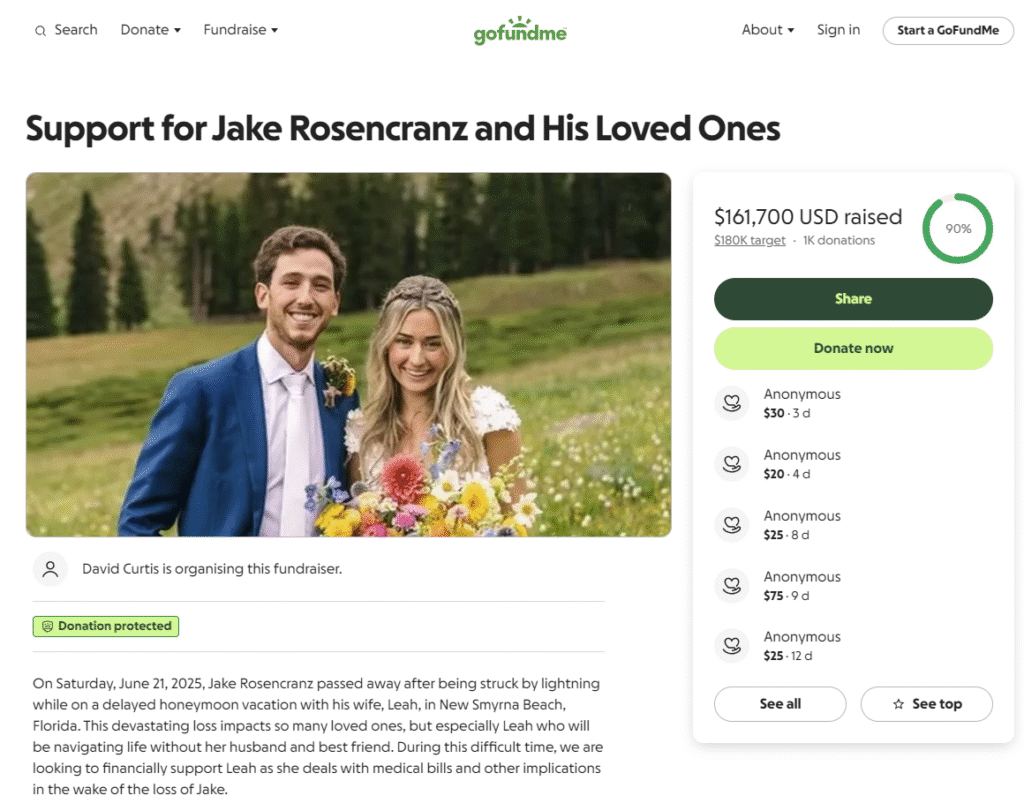Expand the Donate dropdown menu
Viewport: 1024px width, 803px height.
coord(150,30)
